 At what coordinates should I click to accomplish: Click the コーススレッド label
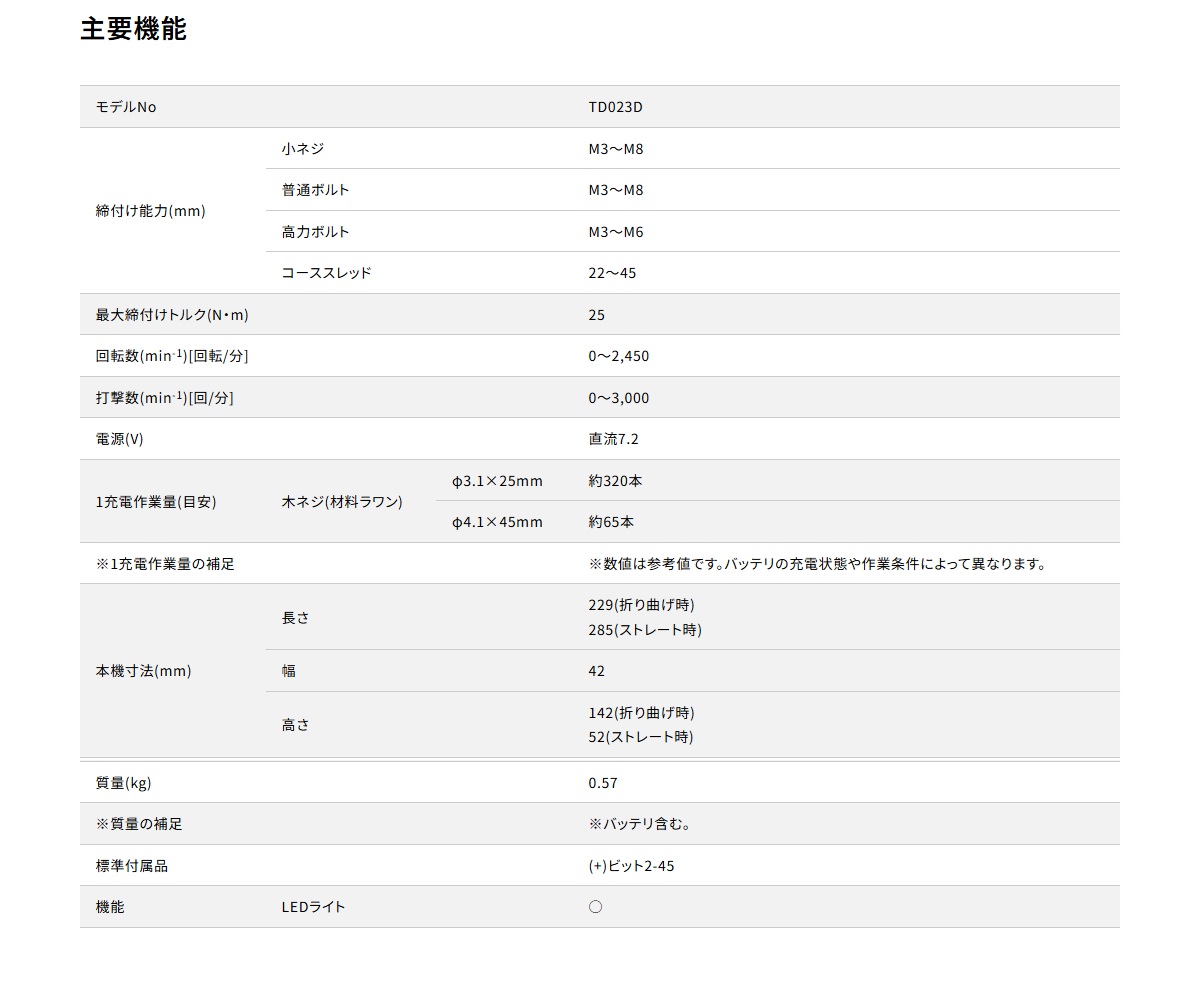click(x=326, y=273)
